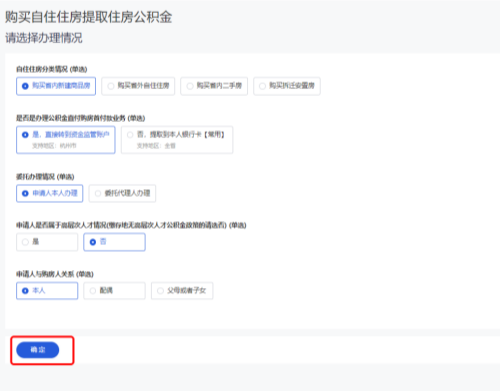Select 否 for high-level talent question
The height and width of the screenshot is (391, 500).
pos(114,242)
